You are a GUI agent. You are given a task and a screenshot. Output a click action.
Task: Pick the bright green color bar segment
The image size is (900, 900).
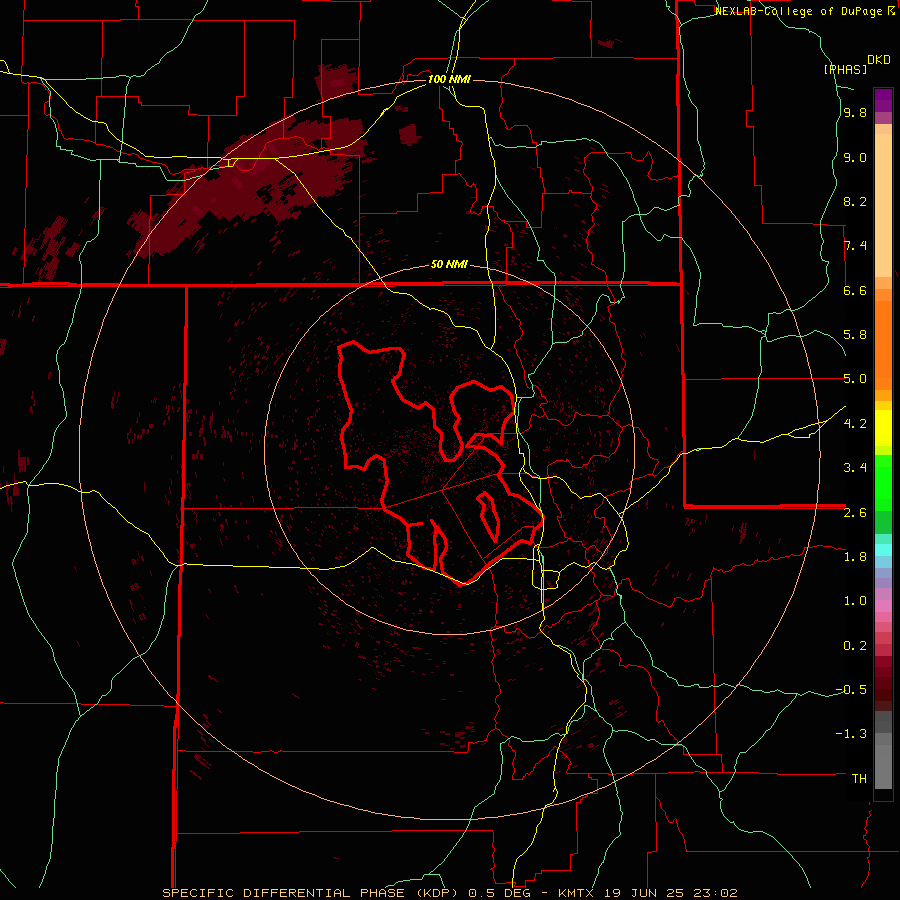point(883,483)
